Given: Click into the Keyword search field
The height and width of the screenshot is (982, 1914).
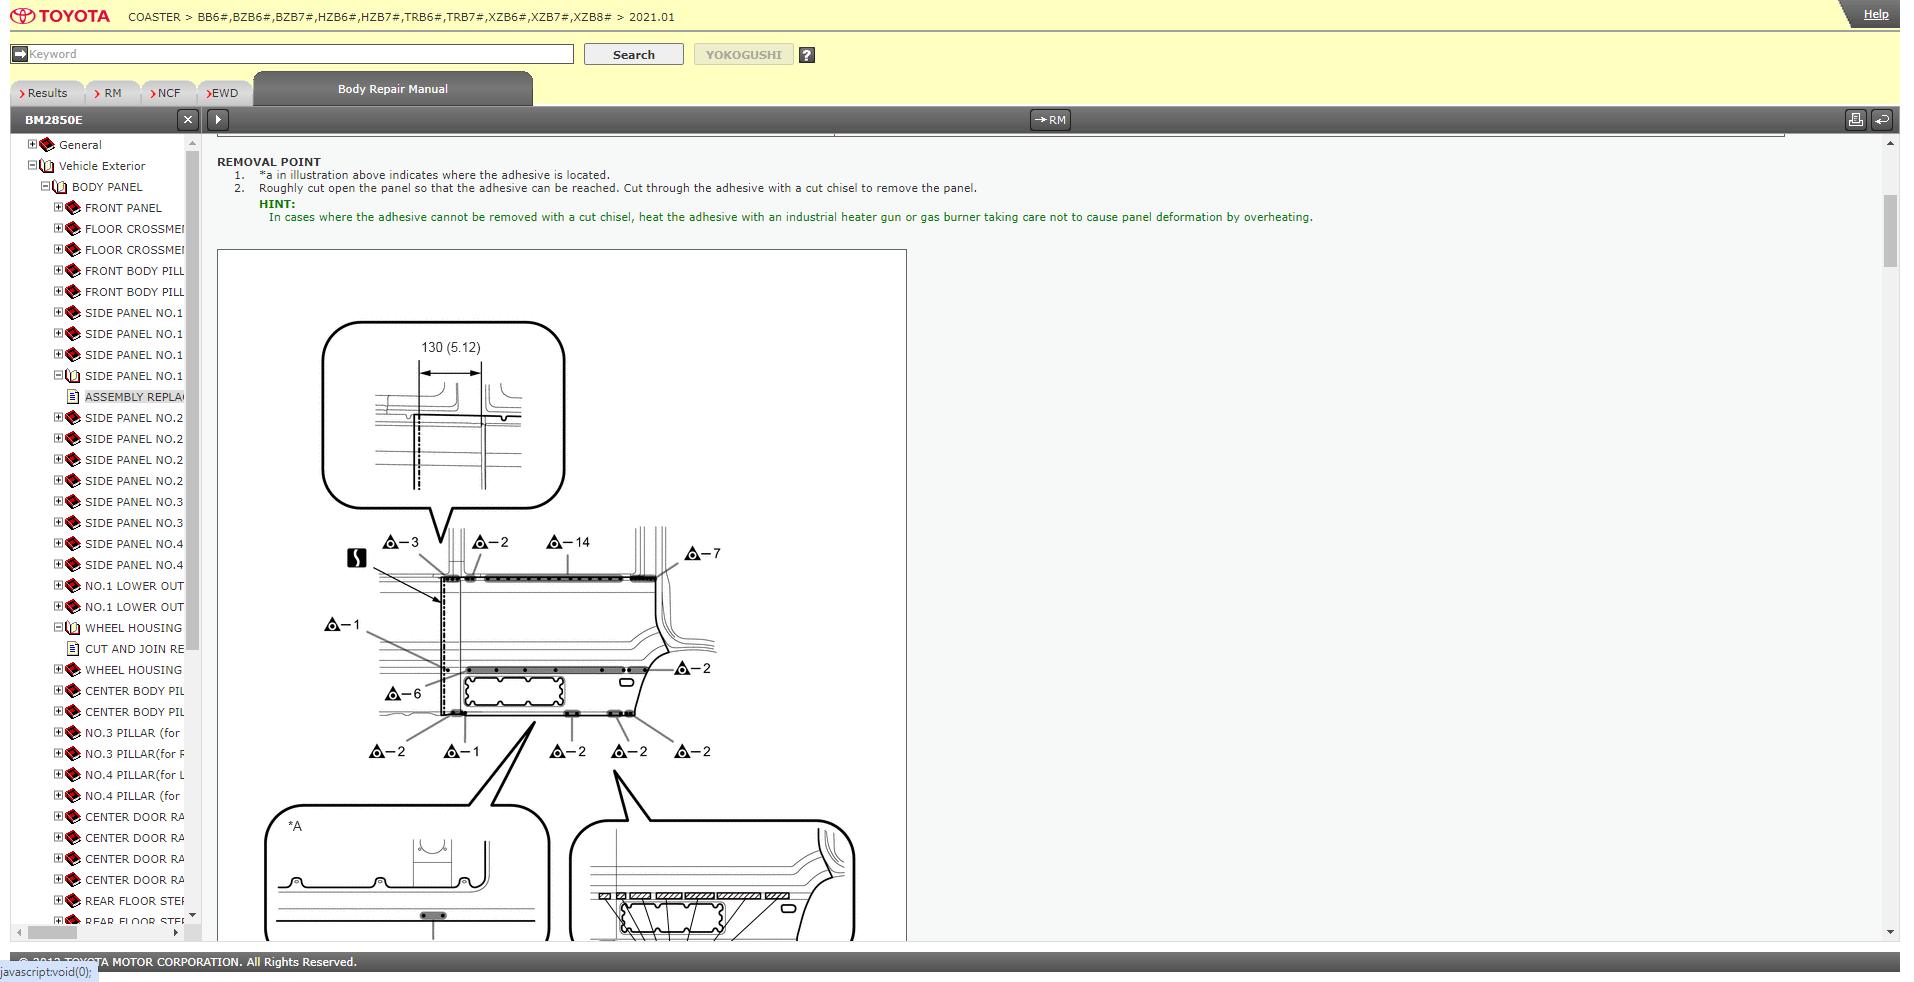Looking at the screenshot, I should (x=300, y=54).
